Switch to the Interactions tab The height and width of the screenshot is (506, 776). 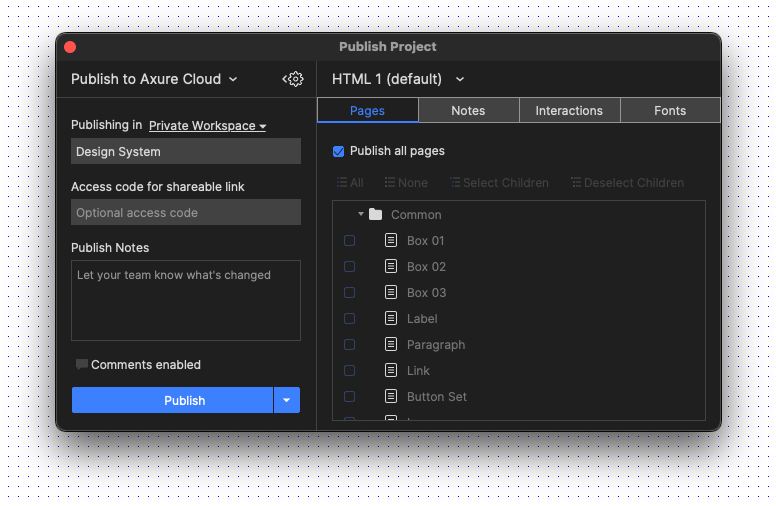click(x=569, y=110)
